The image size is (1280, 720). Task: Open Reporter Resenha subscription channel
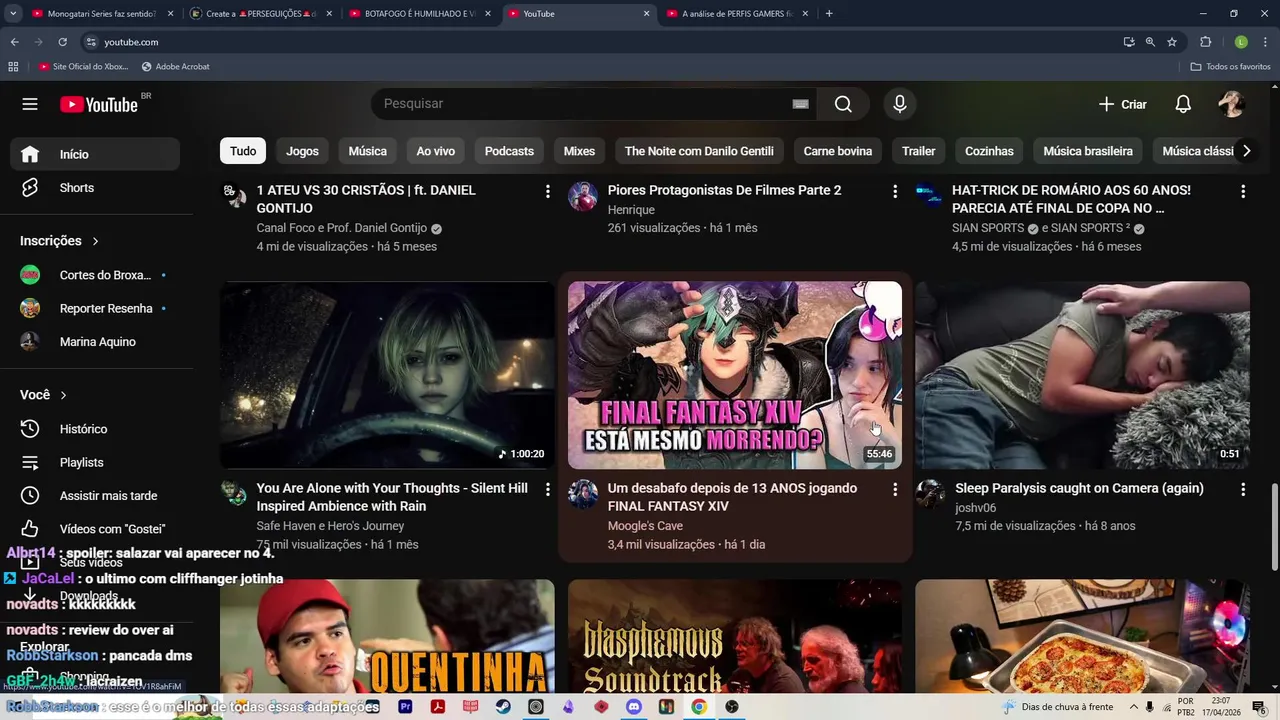click(95, 308)
